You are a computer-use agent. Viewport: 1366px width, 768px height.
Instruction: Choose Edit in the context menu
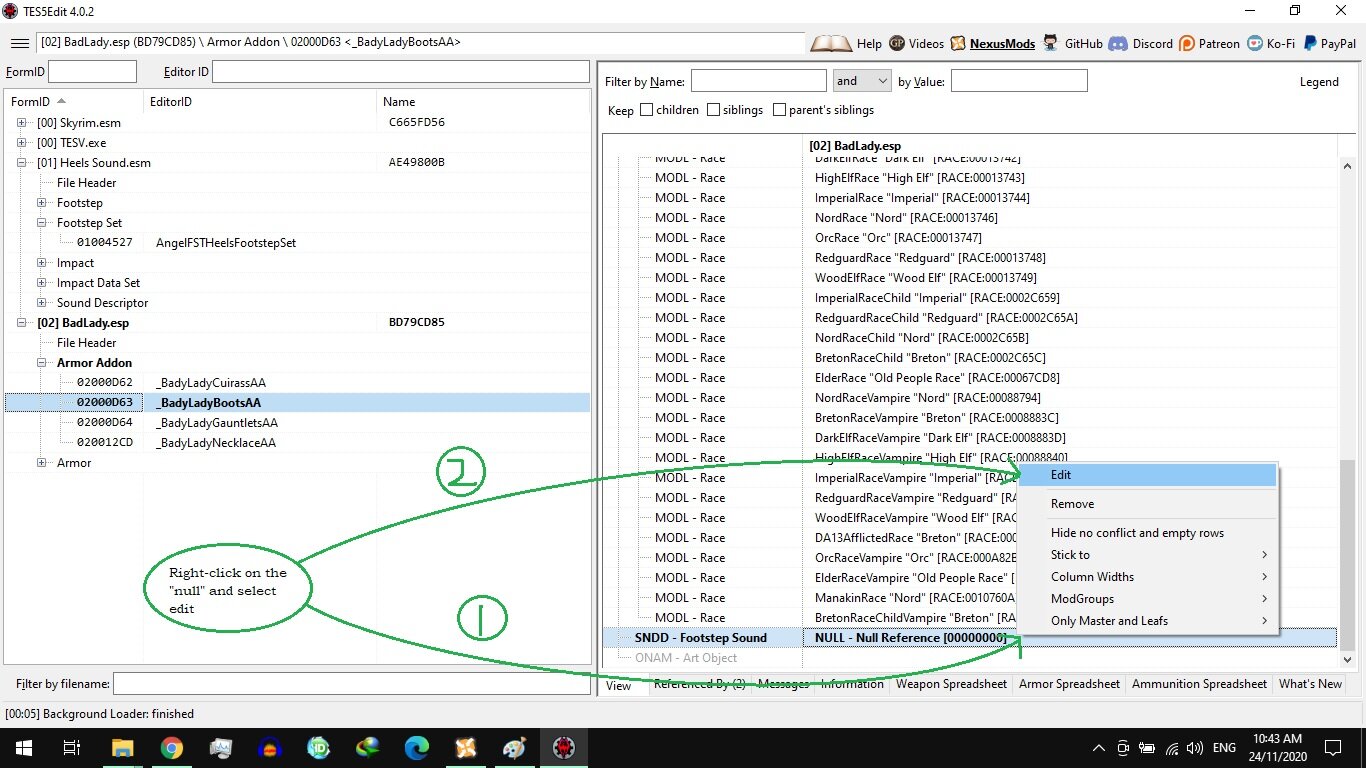coord(1147,475)
